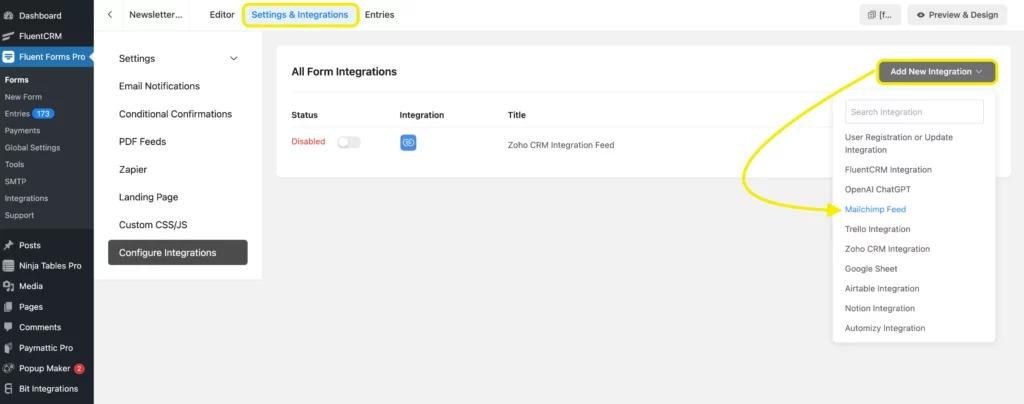Select User Registration or Update Integration
The image size is (1024, 404).
[899, 144]
